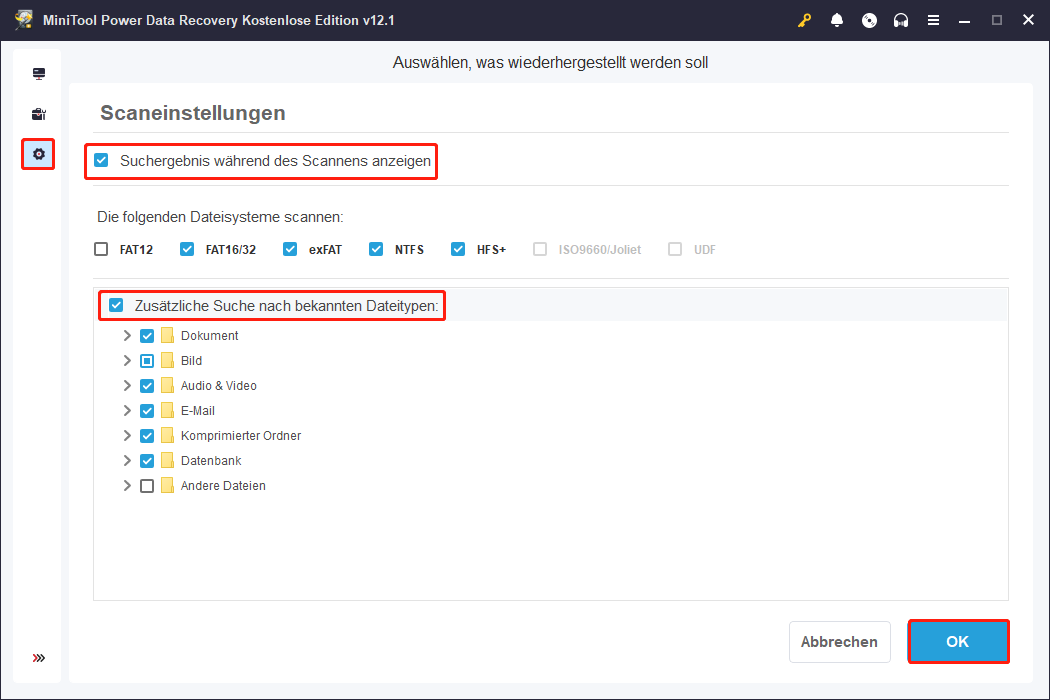The image size is (1050, 700).
Task: Click the Audio & Video folder icon
Action: [x=167, y=386]
